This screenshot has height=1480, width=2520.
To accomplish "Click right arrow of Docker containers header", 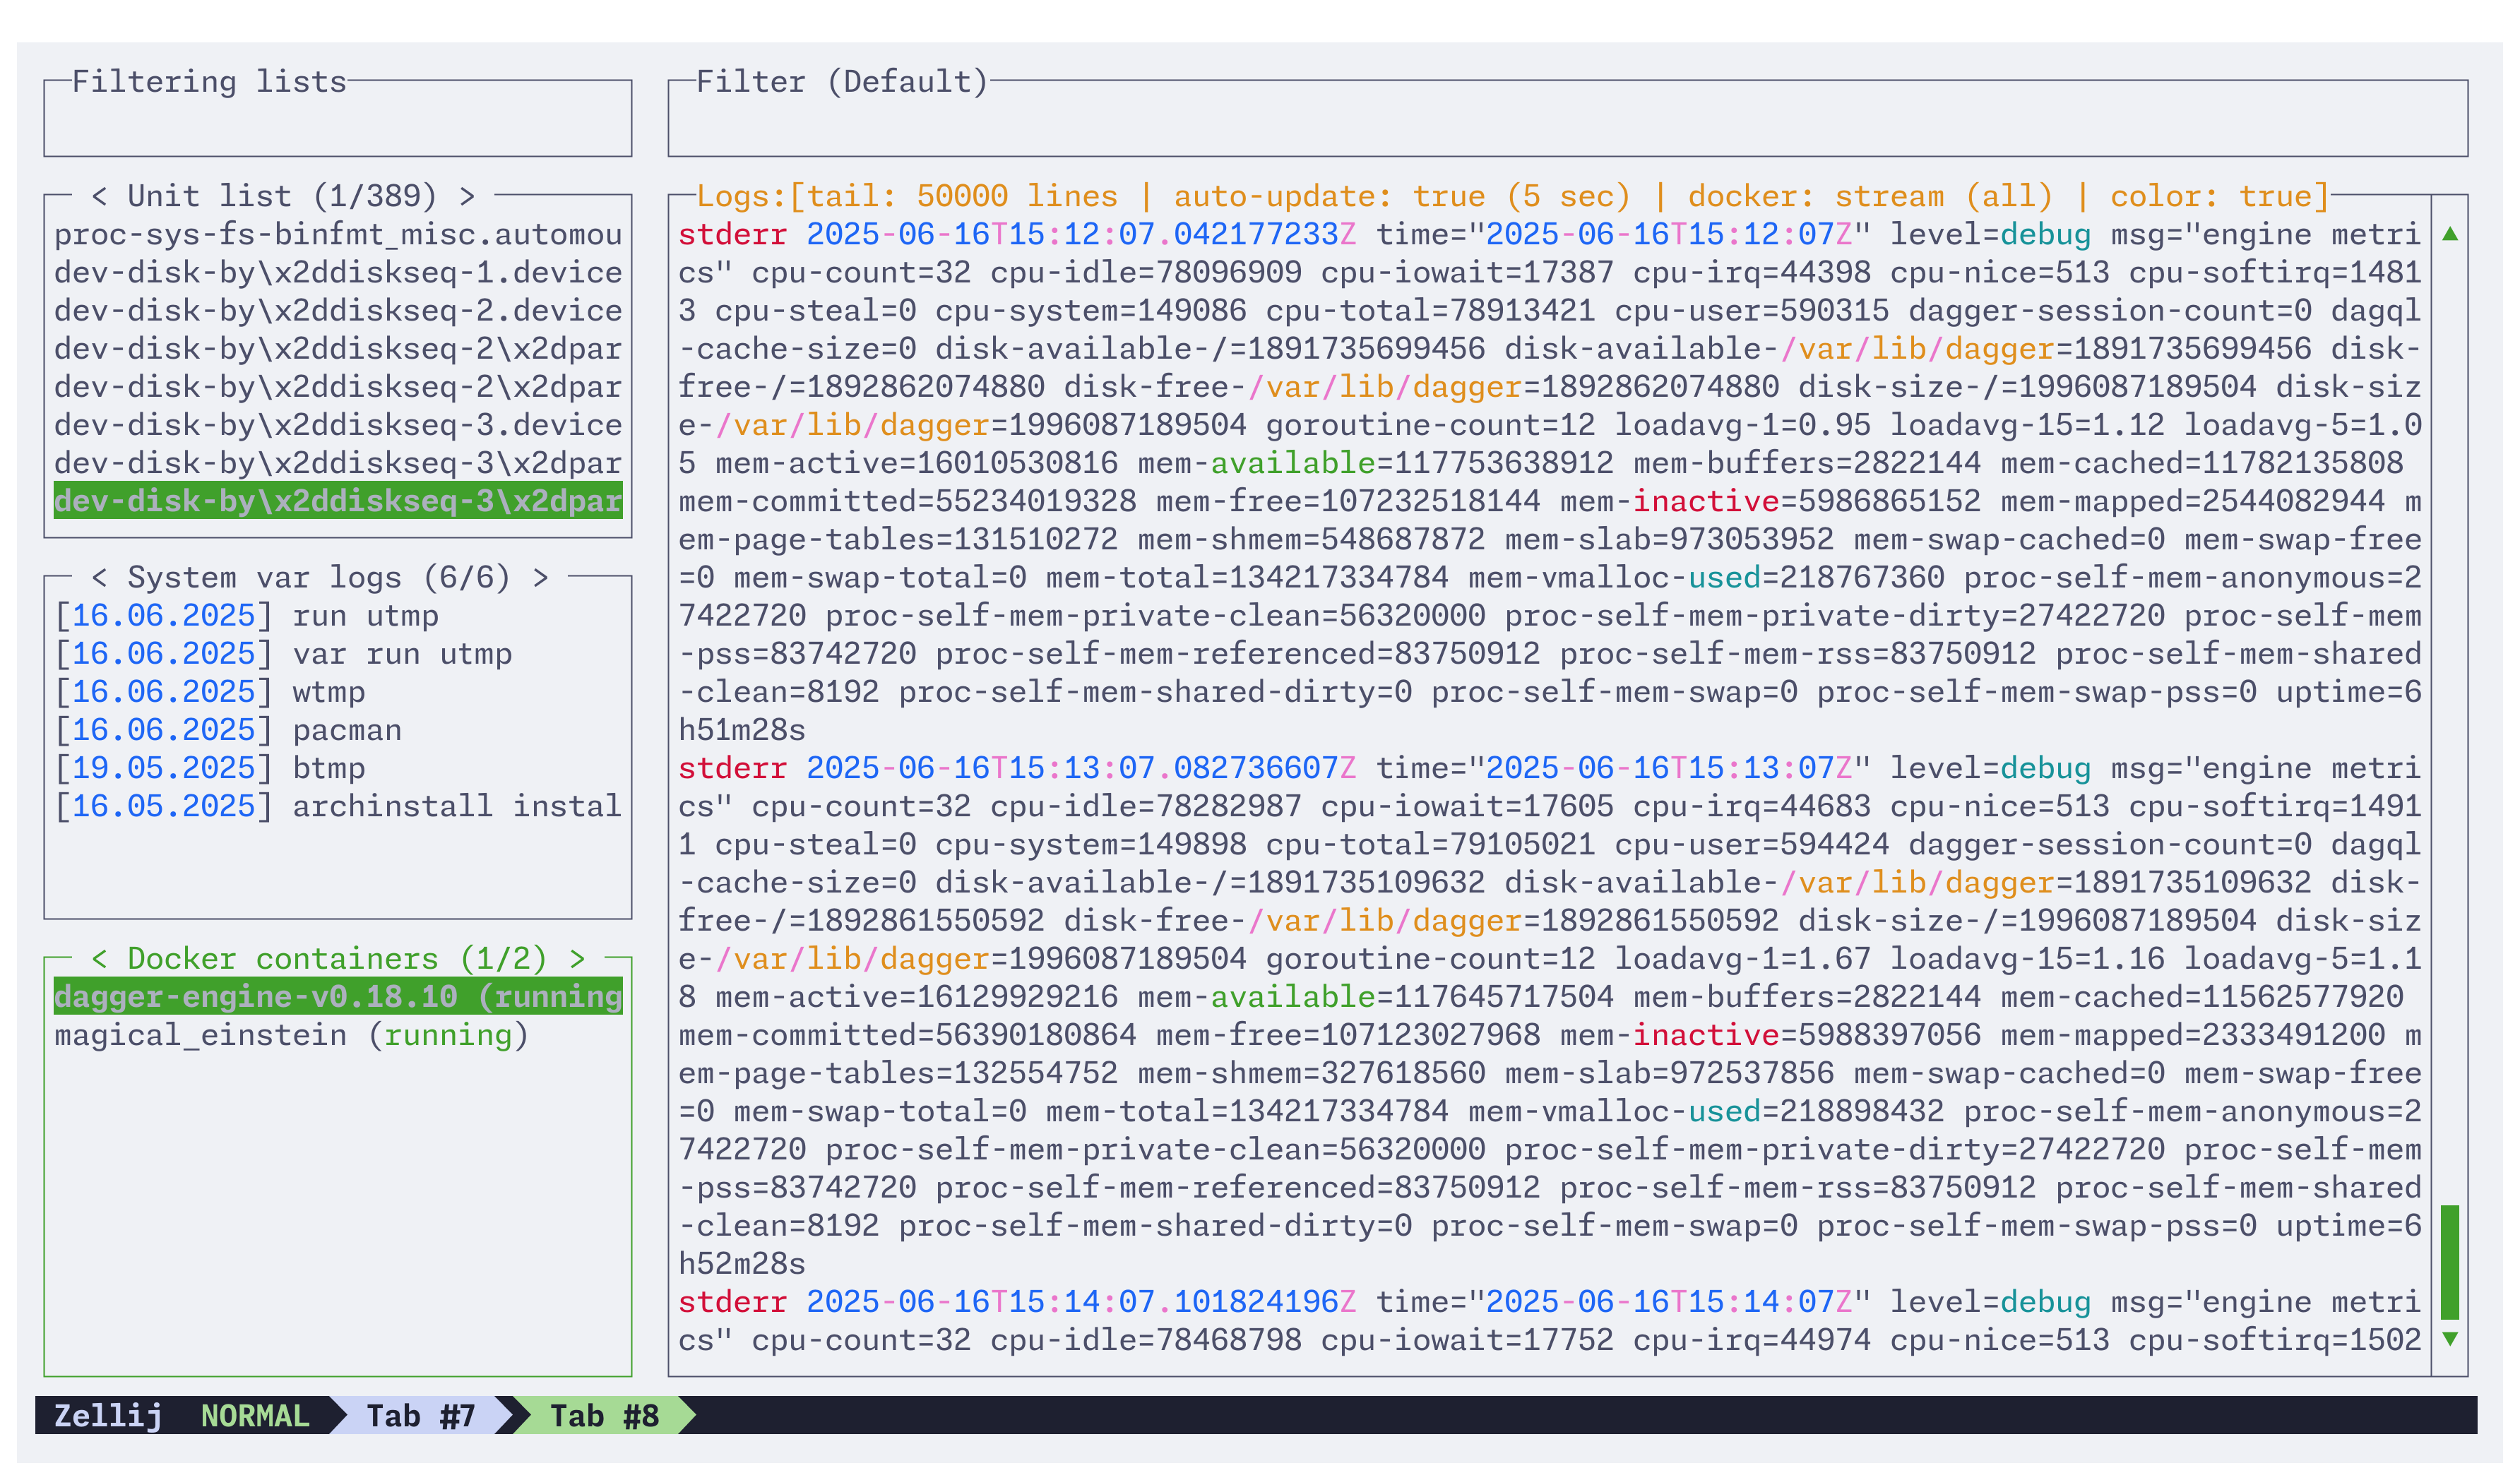I will (x=577, y=959).
